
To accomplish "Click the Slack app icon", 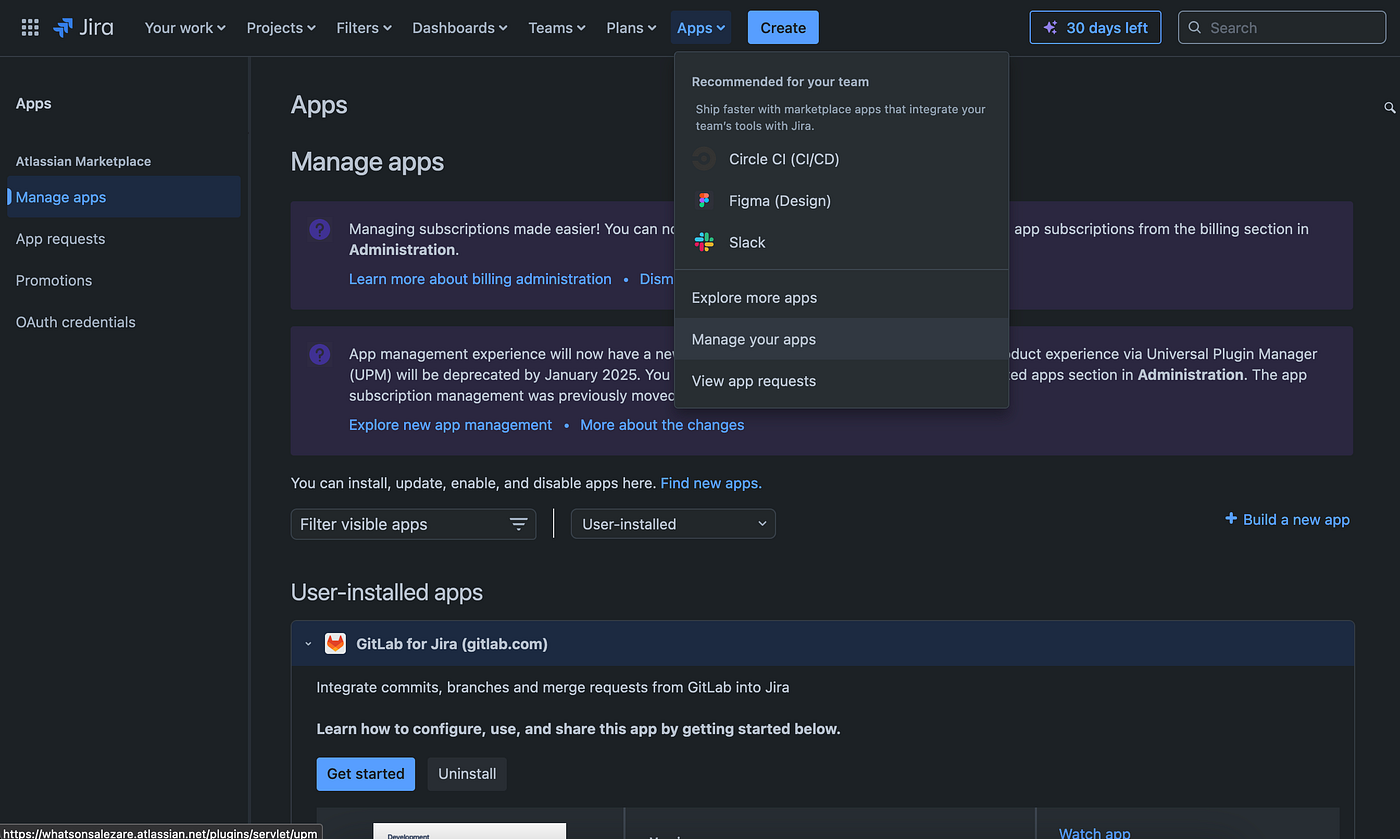I will tap(704, 242).
